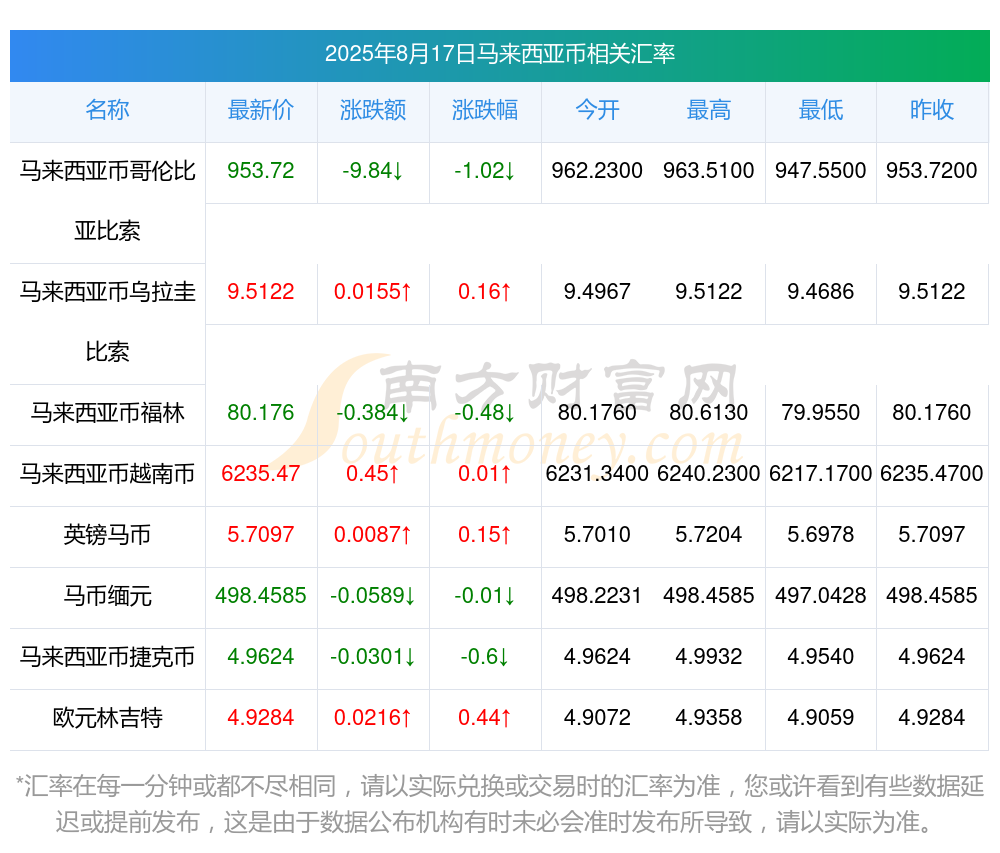Click change amount 0.0216↑

tap(373, 717)
